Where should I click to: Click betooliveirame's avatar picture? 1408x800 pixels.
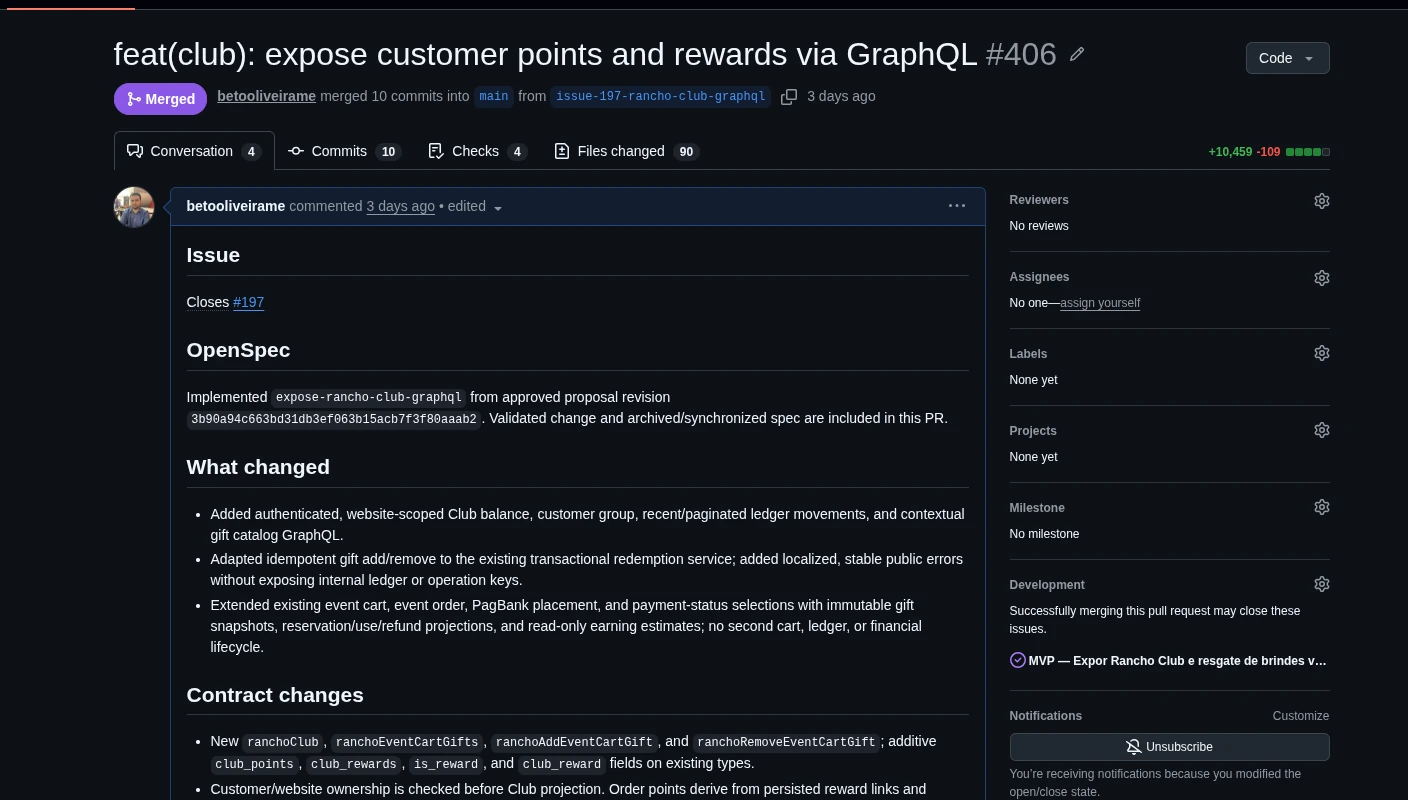click(134, 207)
